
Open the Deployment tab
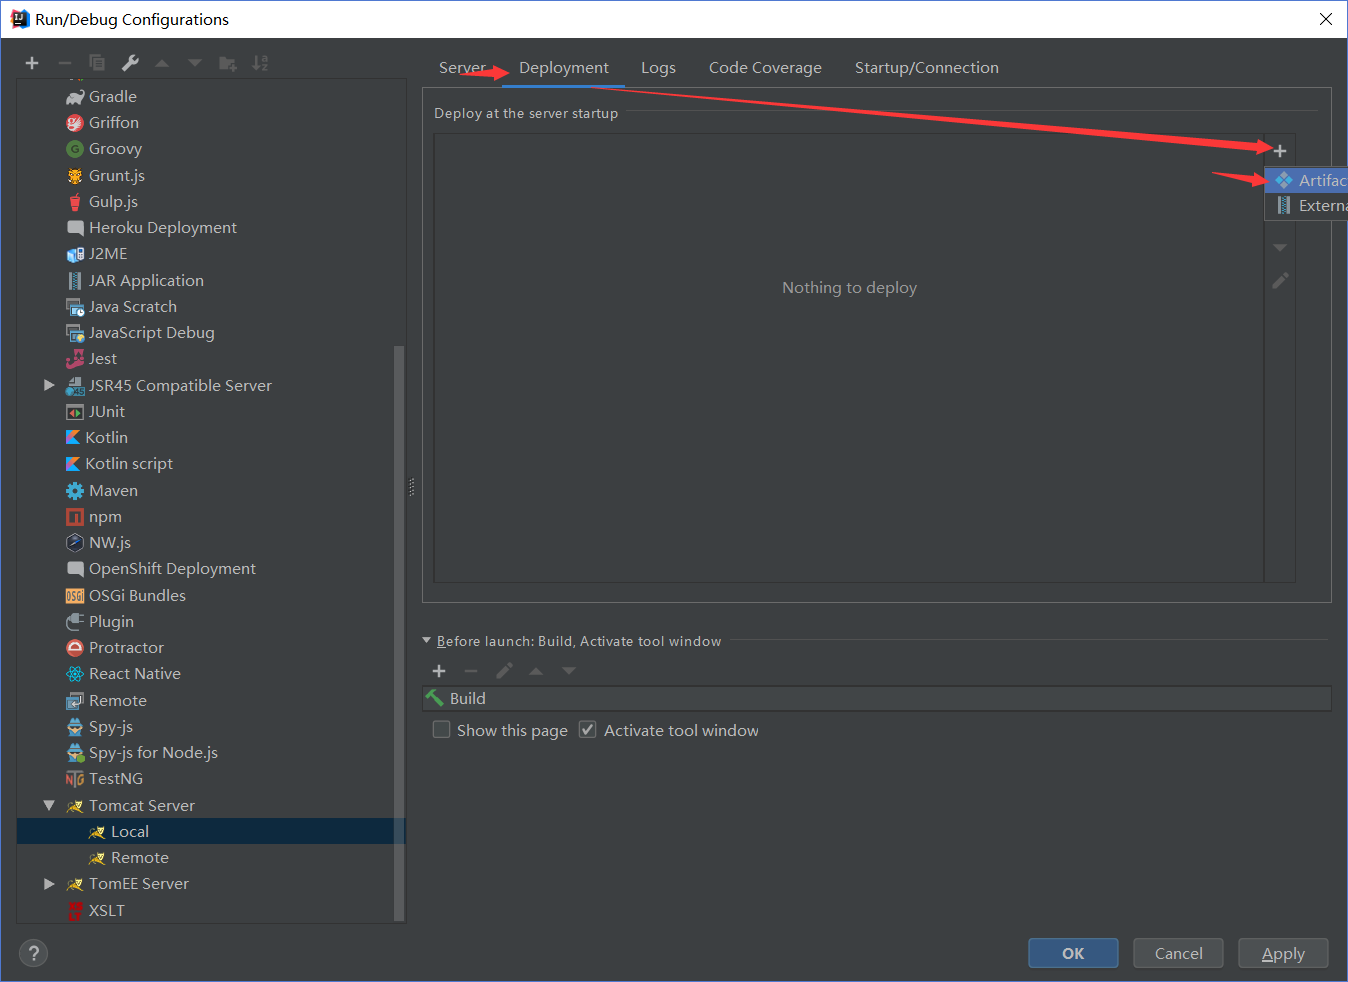tap(564, 68)
